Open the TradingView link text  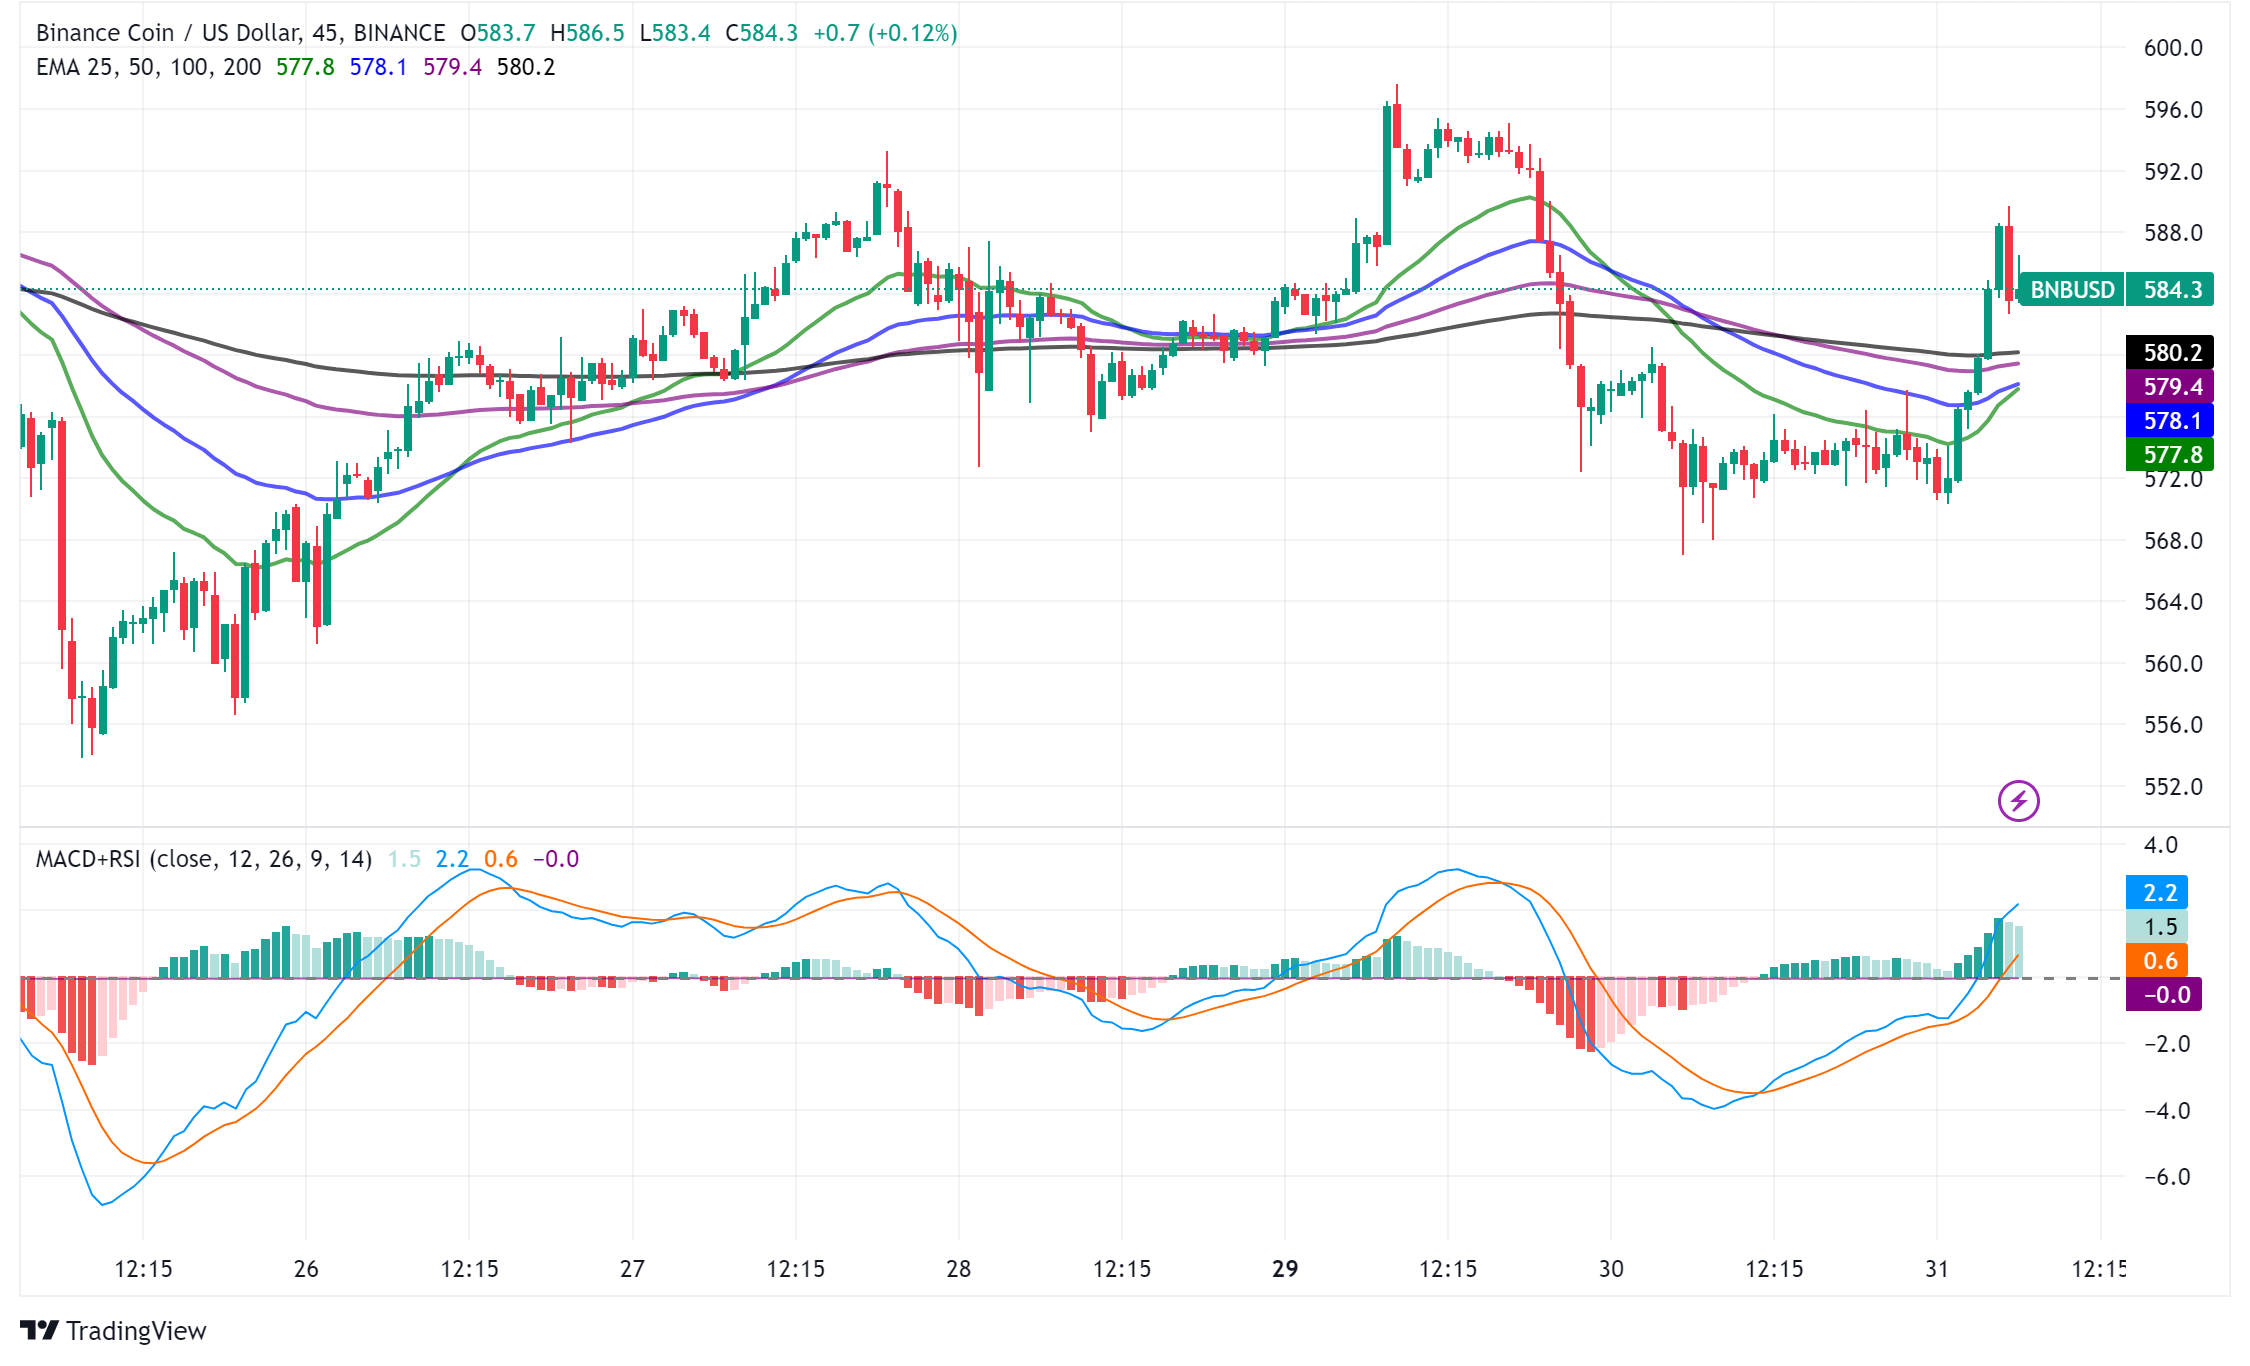click(136, 1330)
